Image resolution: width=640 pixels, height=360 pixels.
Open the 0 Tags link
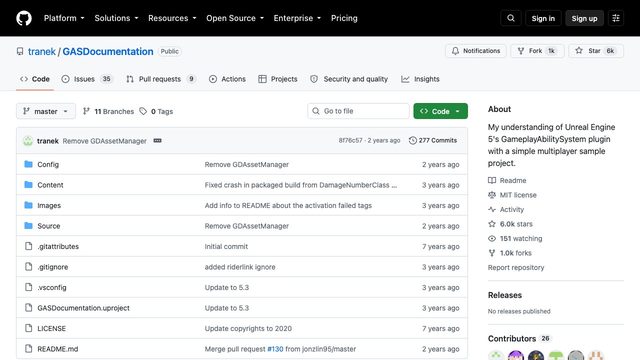[156, 111]
